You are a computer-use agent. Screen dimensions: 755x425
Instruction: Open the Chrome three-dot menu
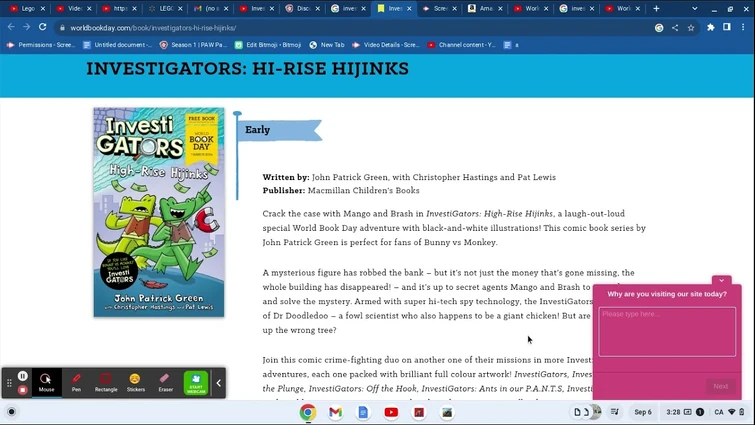point(743,27)
